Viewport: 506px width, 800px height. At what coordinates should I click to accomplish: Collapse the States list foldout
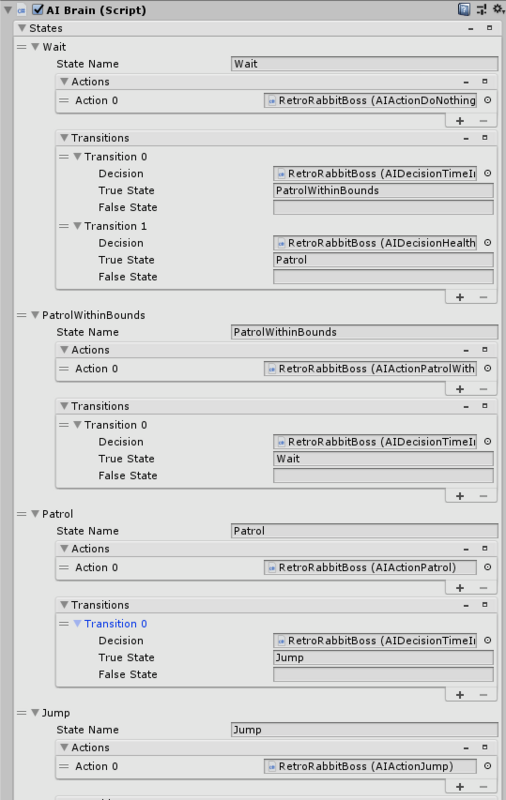(22, 28)
